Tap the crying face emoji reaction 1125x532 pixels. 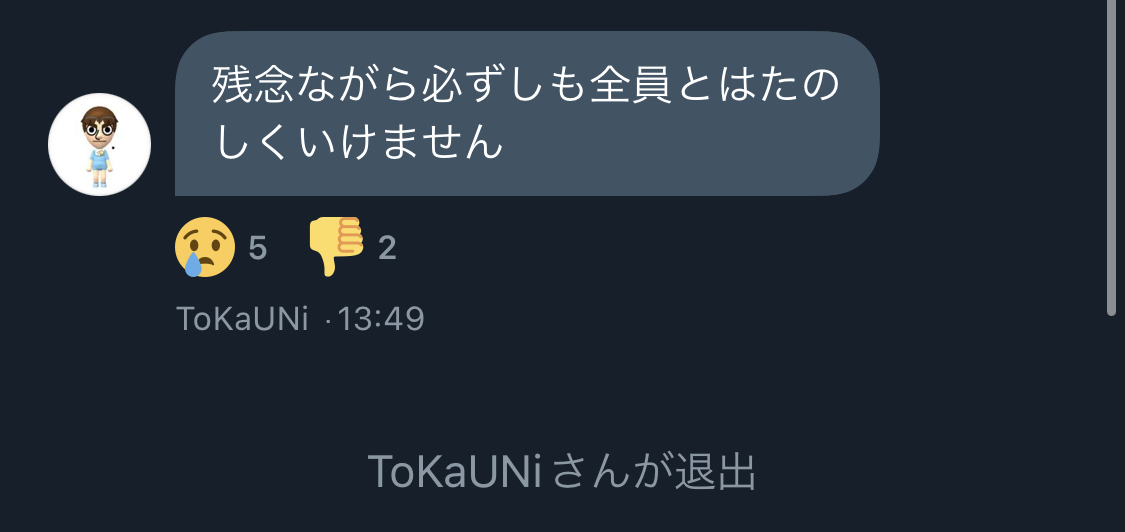coord(204,247)
